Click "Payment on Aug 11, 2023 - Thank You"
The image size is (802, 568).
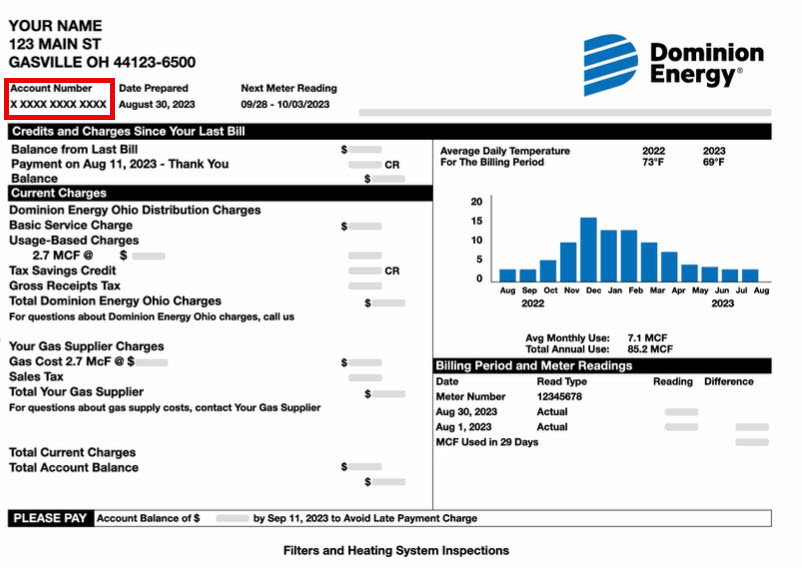click(120, 164)
